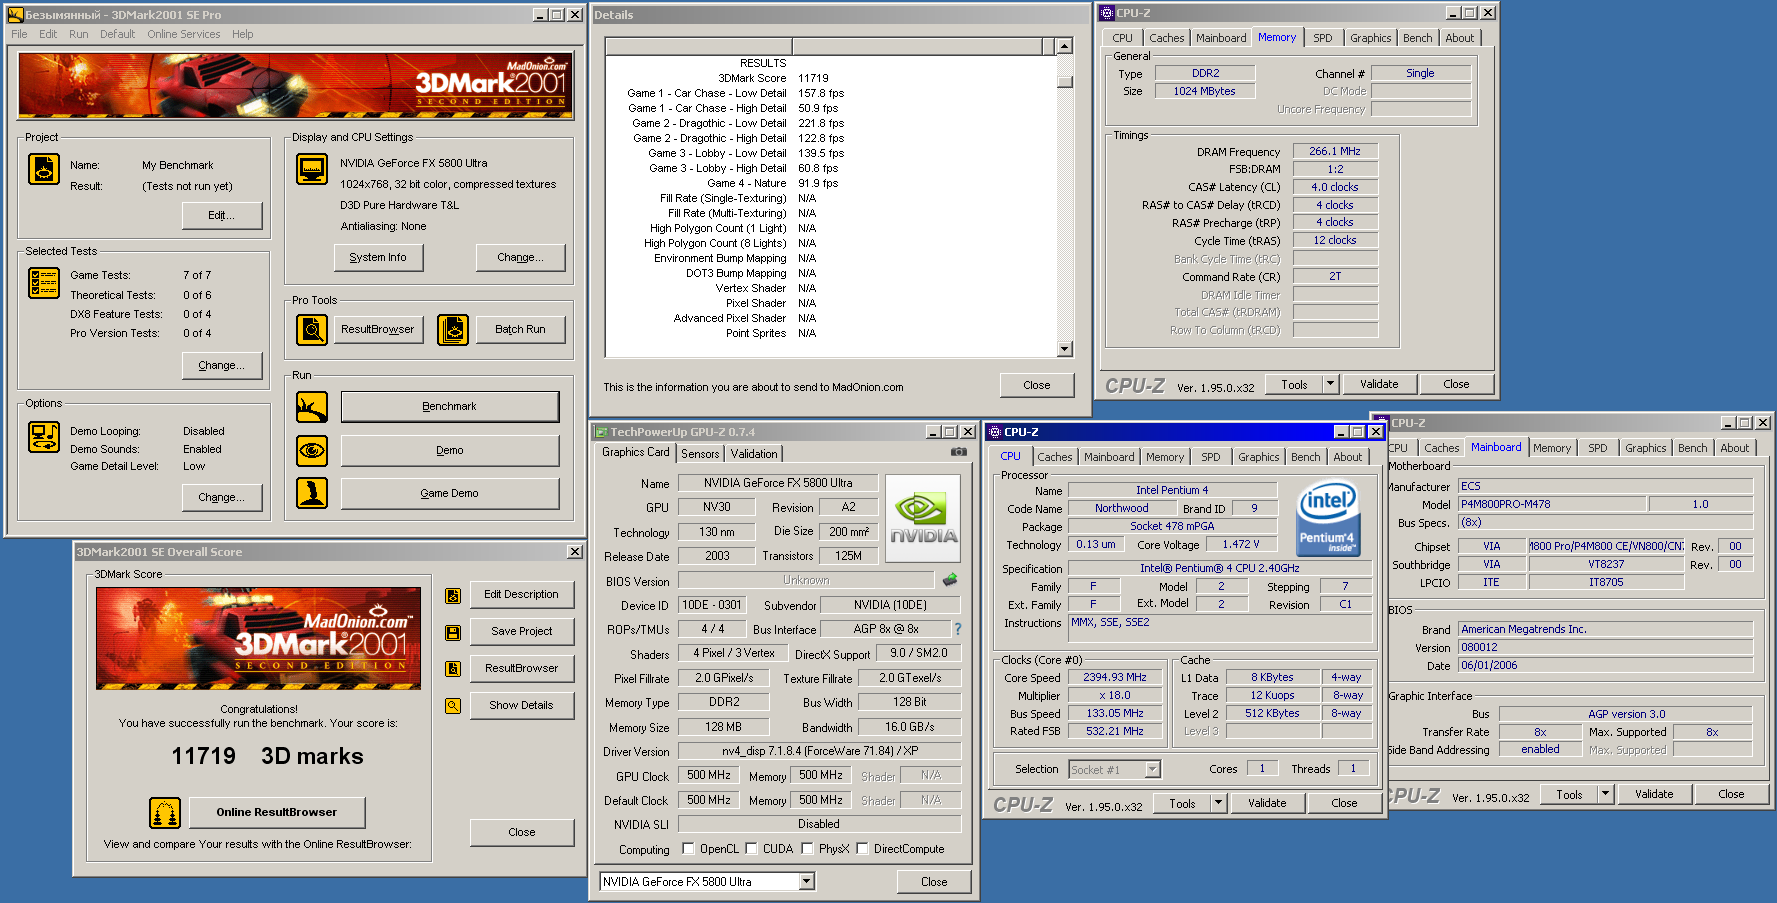The image size is (1777, 903).
Task: Click the Benchmark button to run tests
Action: (450, 407)
